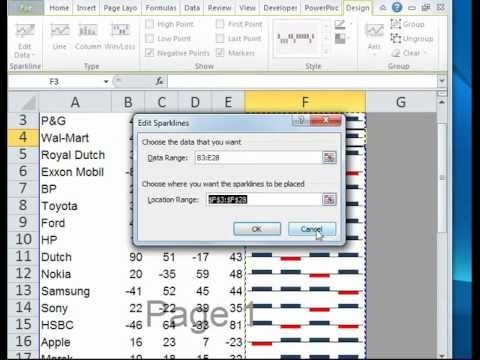Toggle the Last Point checkbox
Screen dimensions: 480x360
click(220, 38)
